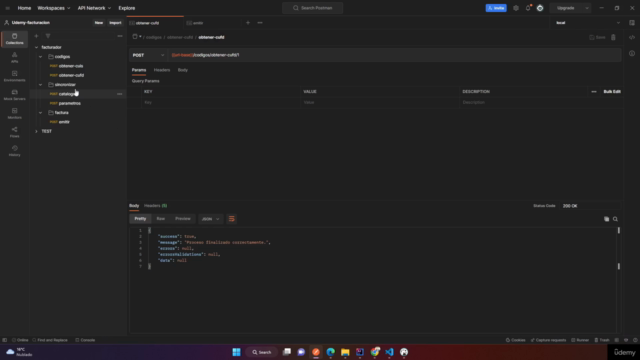Click the Search Postman field
This screenshot has height=360, width=640.
pos(313,8)
